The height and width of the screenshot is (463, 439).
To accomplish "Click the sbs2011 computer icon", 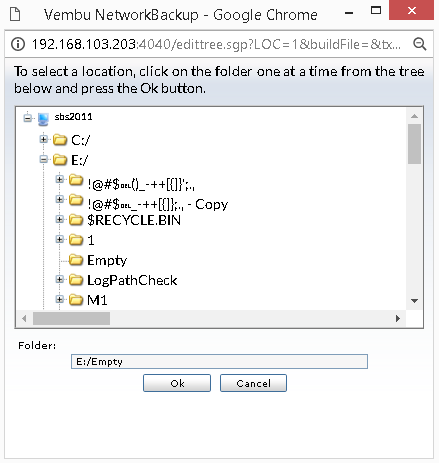I will coord(43,119).
